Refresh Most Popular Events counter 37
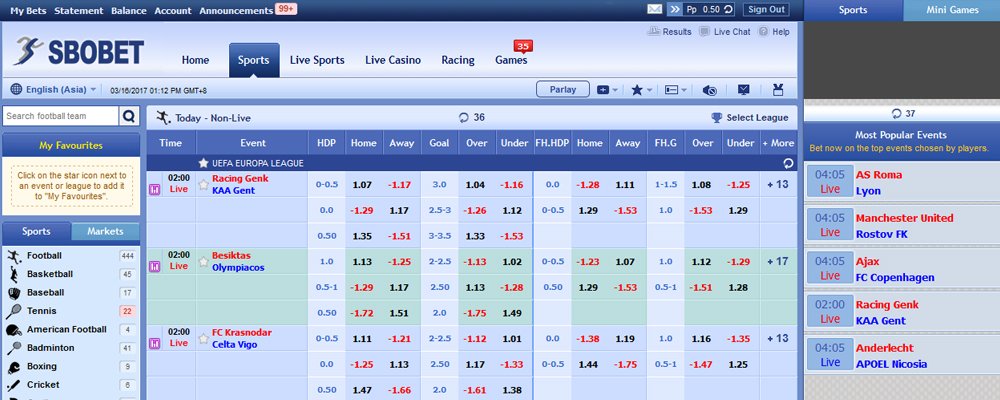 pyautogui.click(x=897, y=114)
